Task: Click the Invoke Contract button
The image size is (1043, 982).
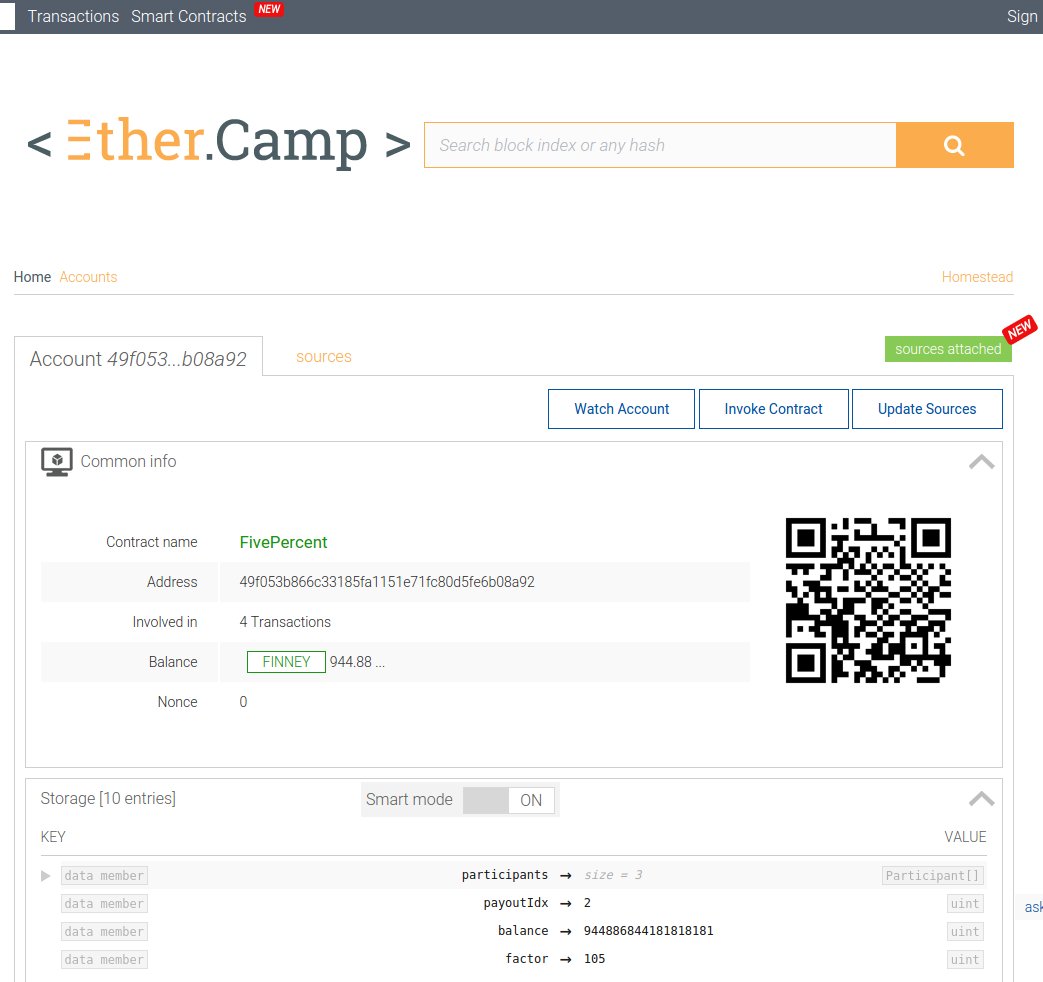Action: click(774, 409)
